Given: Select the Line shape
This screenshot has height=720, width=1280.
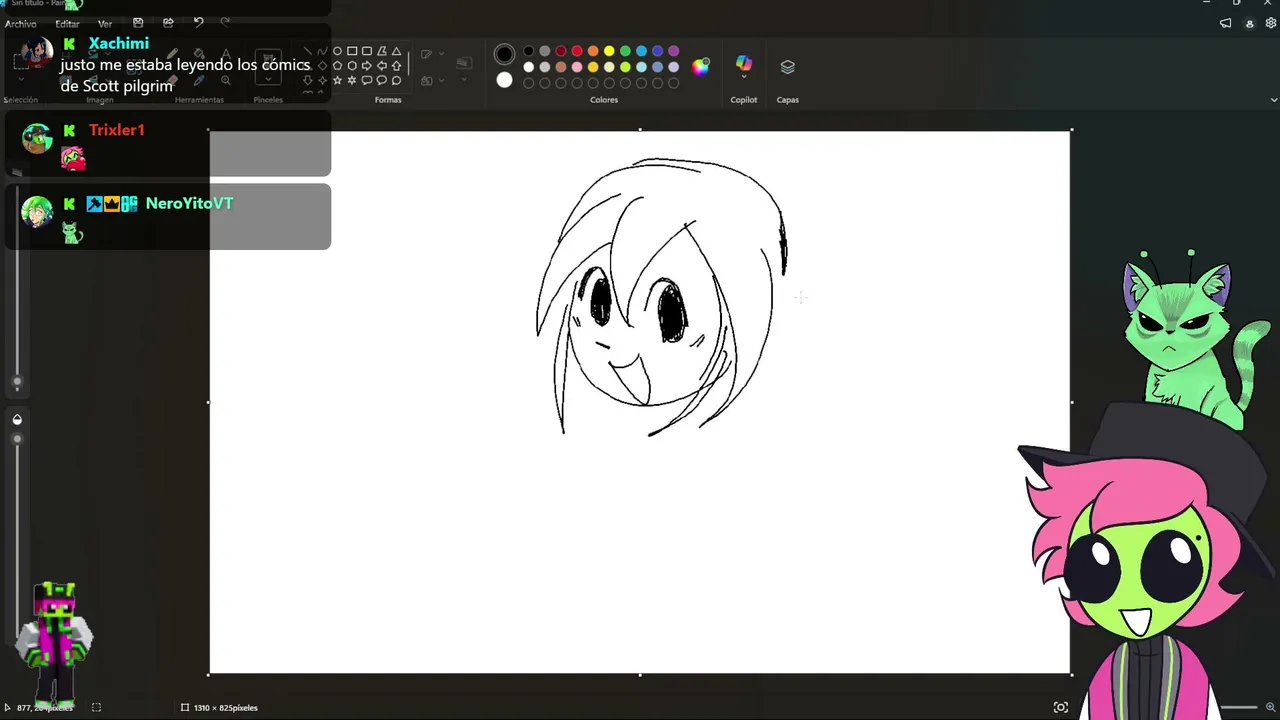Looking at the screenshot, I should pyautogui.click(x=308, y=51).
